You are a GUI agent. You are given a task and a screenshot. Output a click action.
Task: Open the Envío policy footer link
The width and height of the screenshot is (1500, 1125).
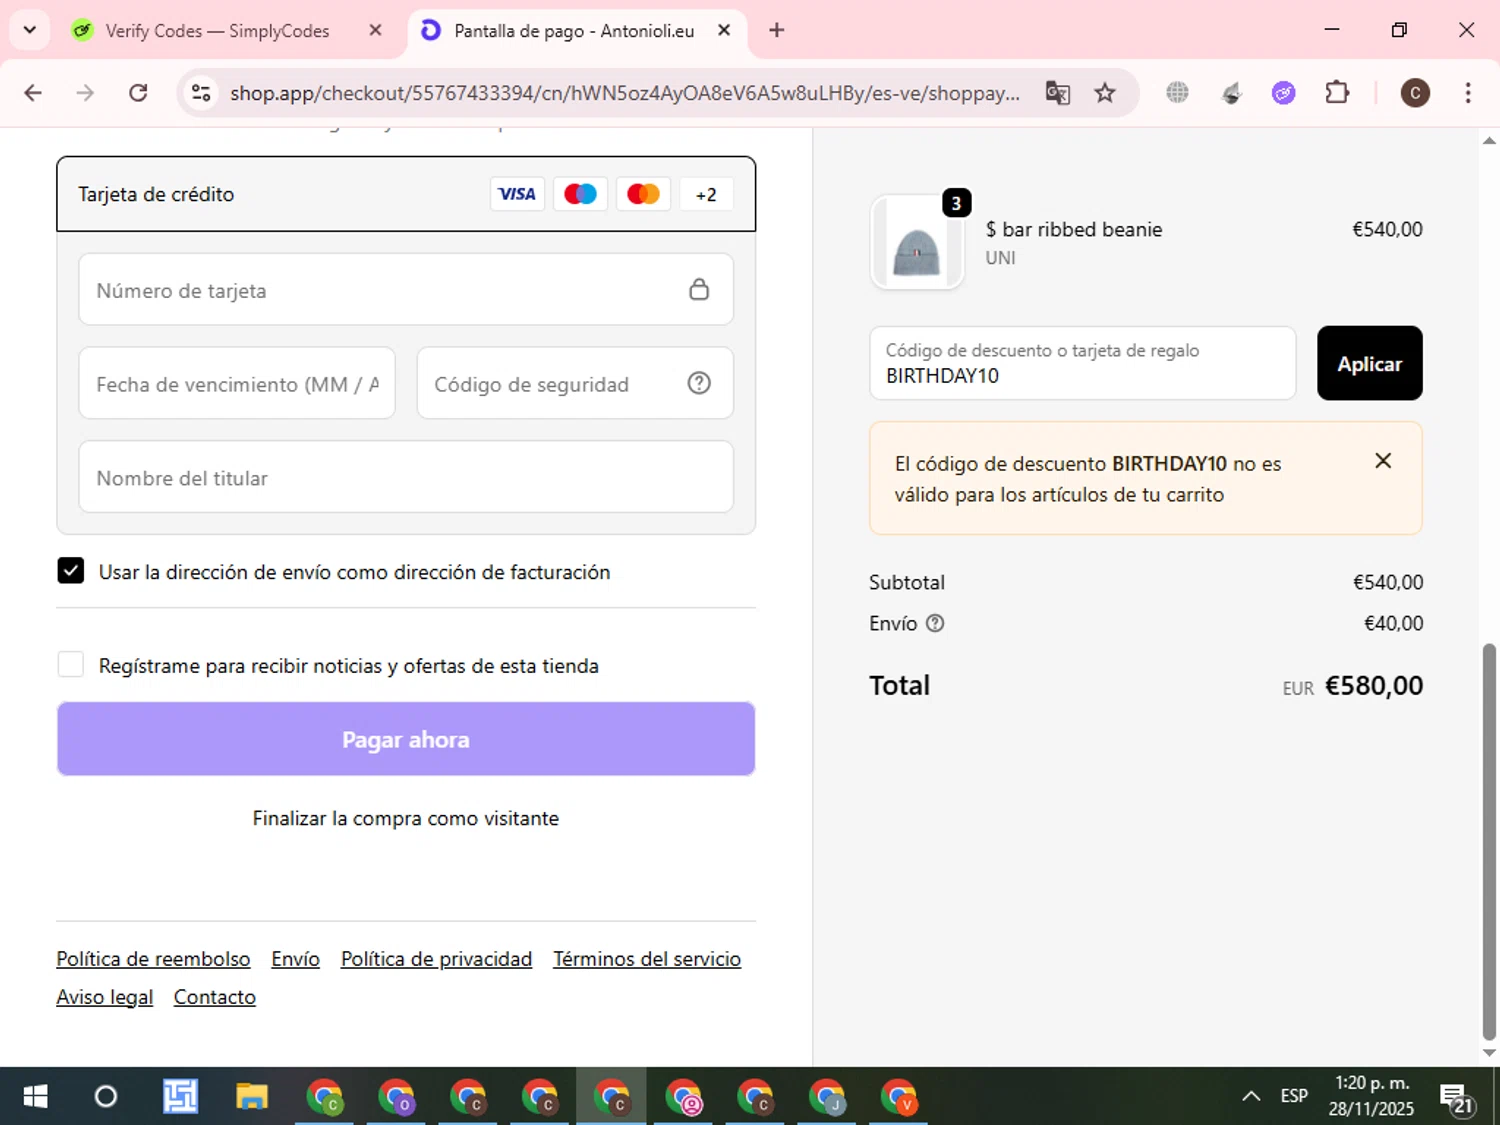(x=296, y=959)
